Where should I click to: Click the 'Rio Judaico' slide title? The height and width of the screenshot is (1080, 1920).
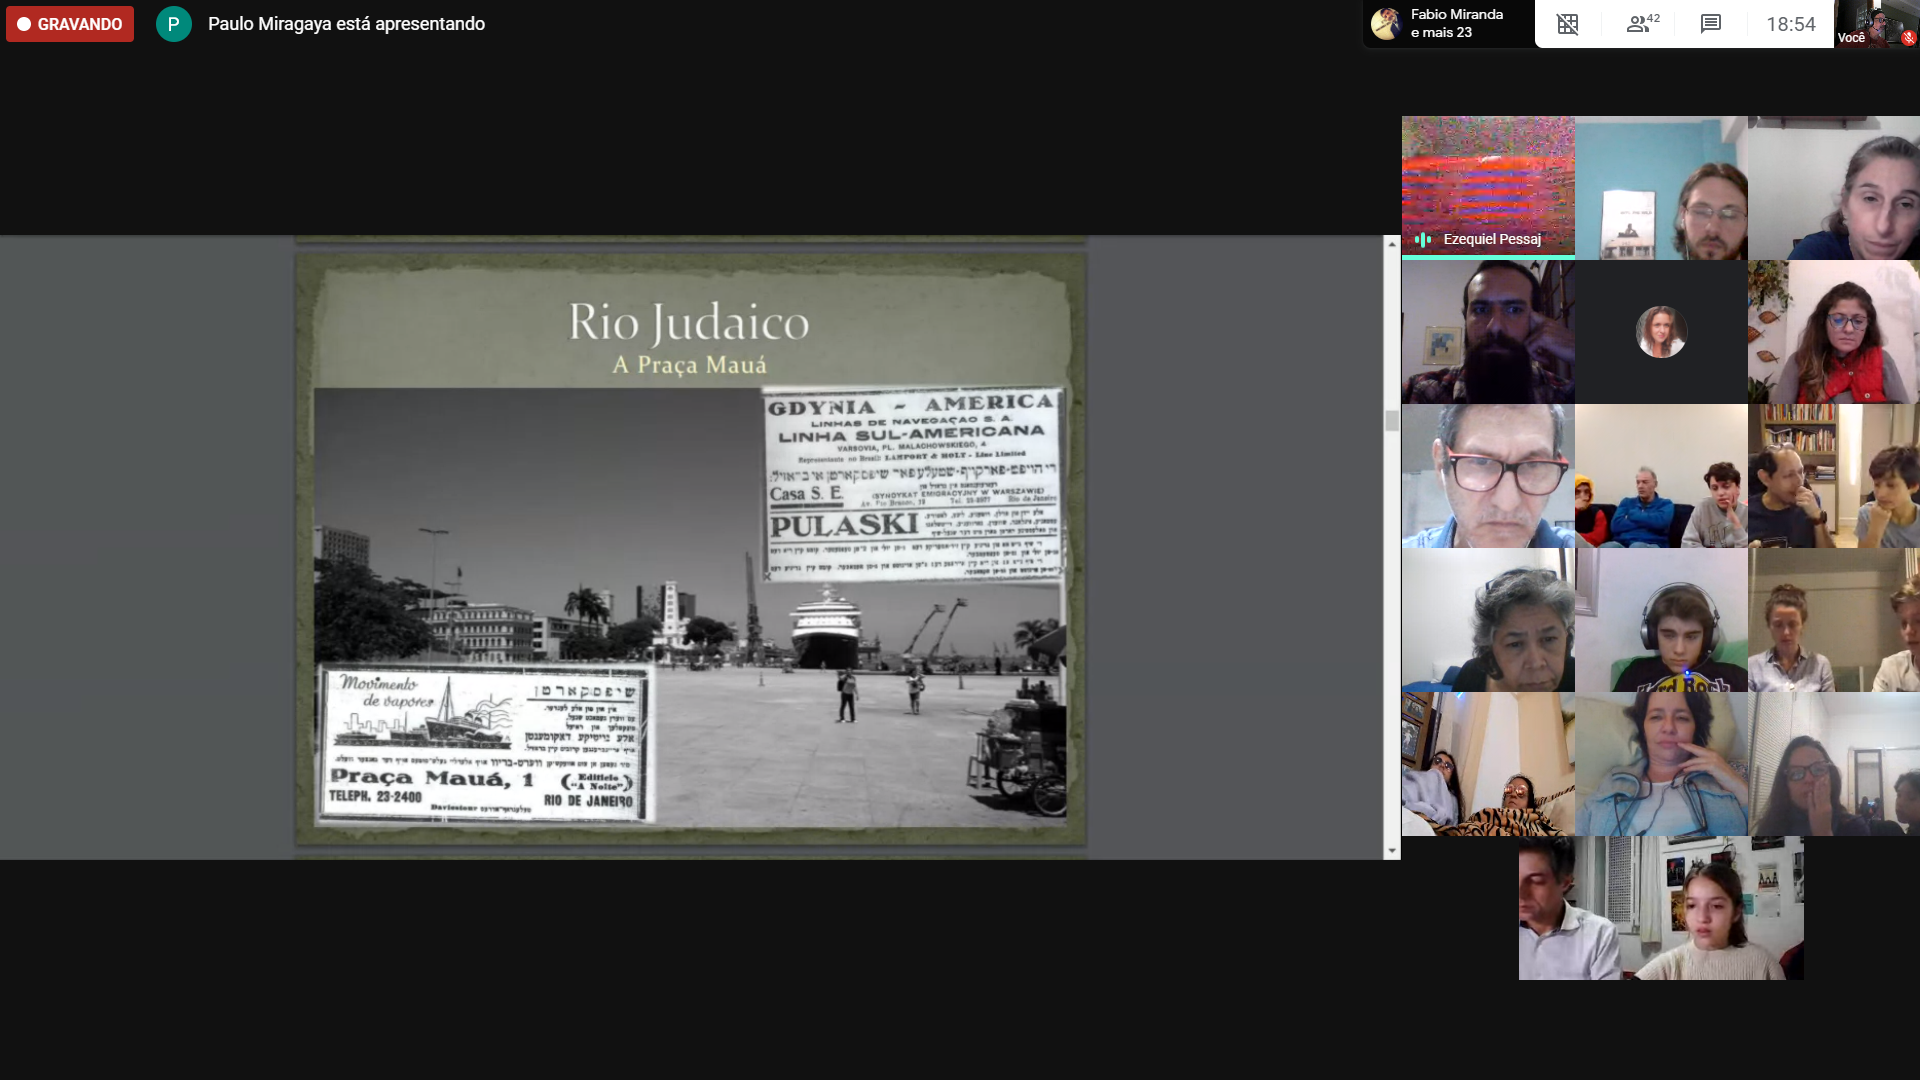click(689, 323)
